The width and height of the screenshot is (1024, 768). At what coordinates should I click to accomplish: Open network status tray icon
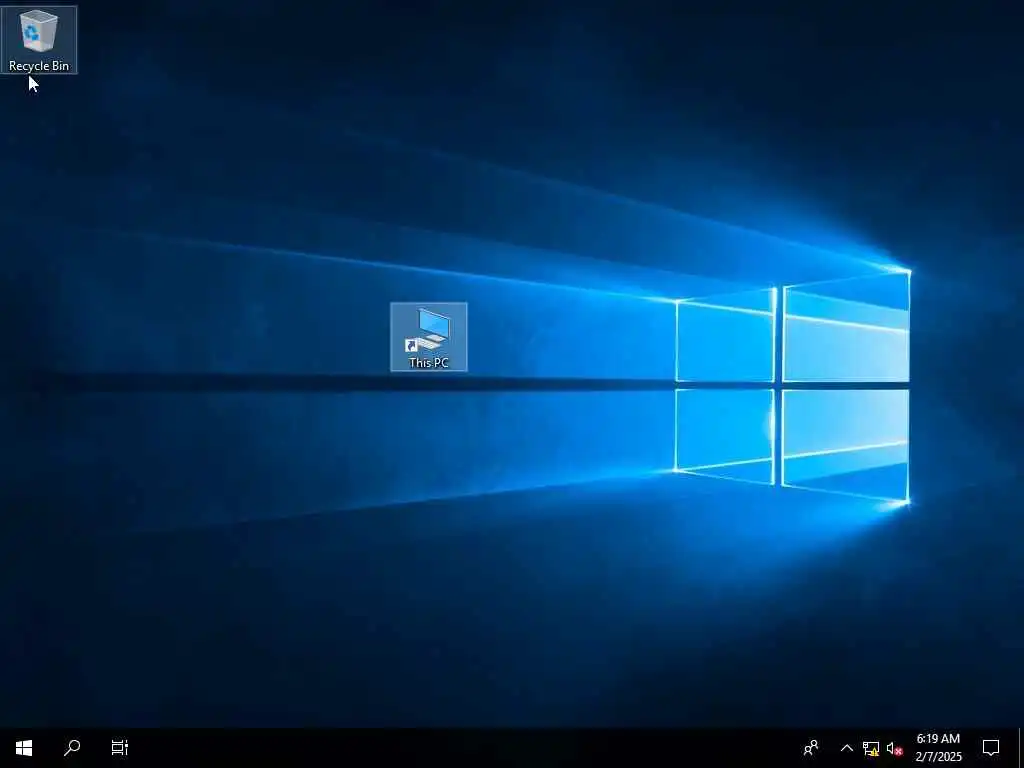[871, 748]
